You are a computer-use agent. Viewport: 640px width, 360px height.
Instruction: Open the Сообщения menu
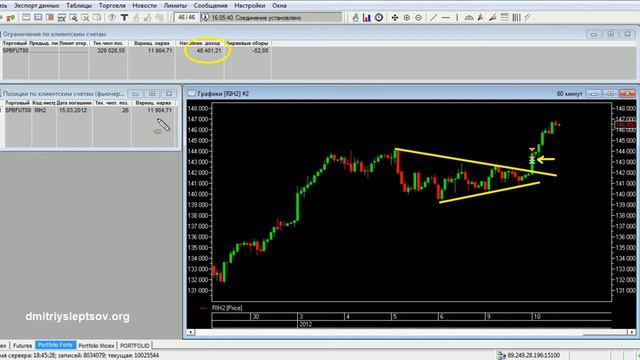click(x=211, y=6)
